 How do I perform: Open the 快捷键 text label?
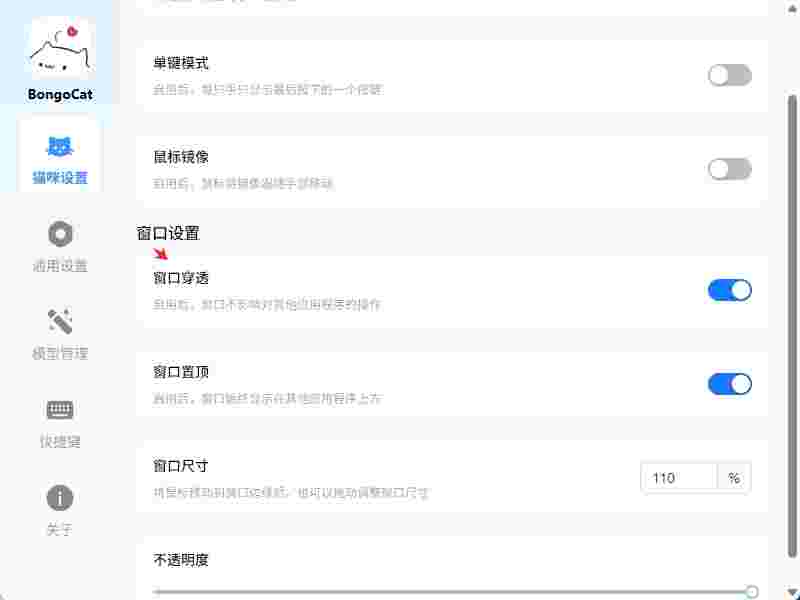(x=60, y=442)
